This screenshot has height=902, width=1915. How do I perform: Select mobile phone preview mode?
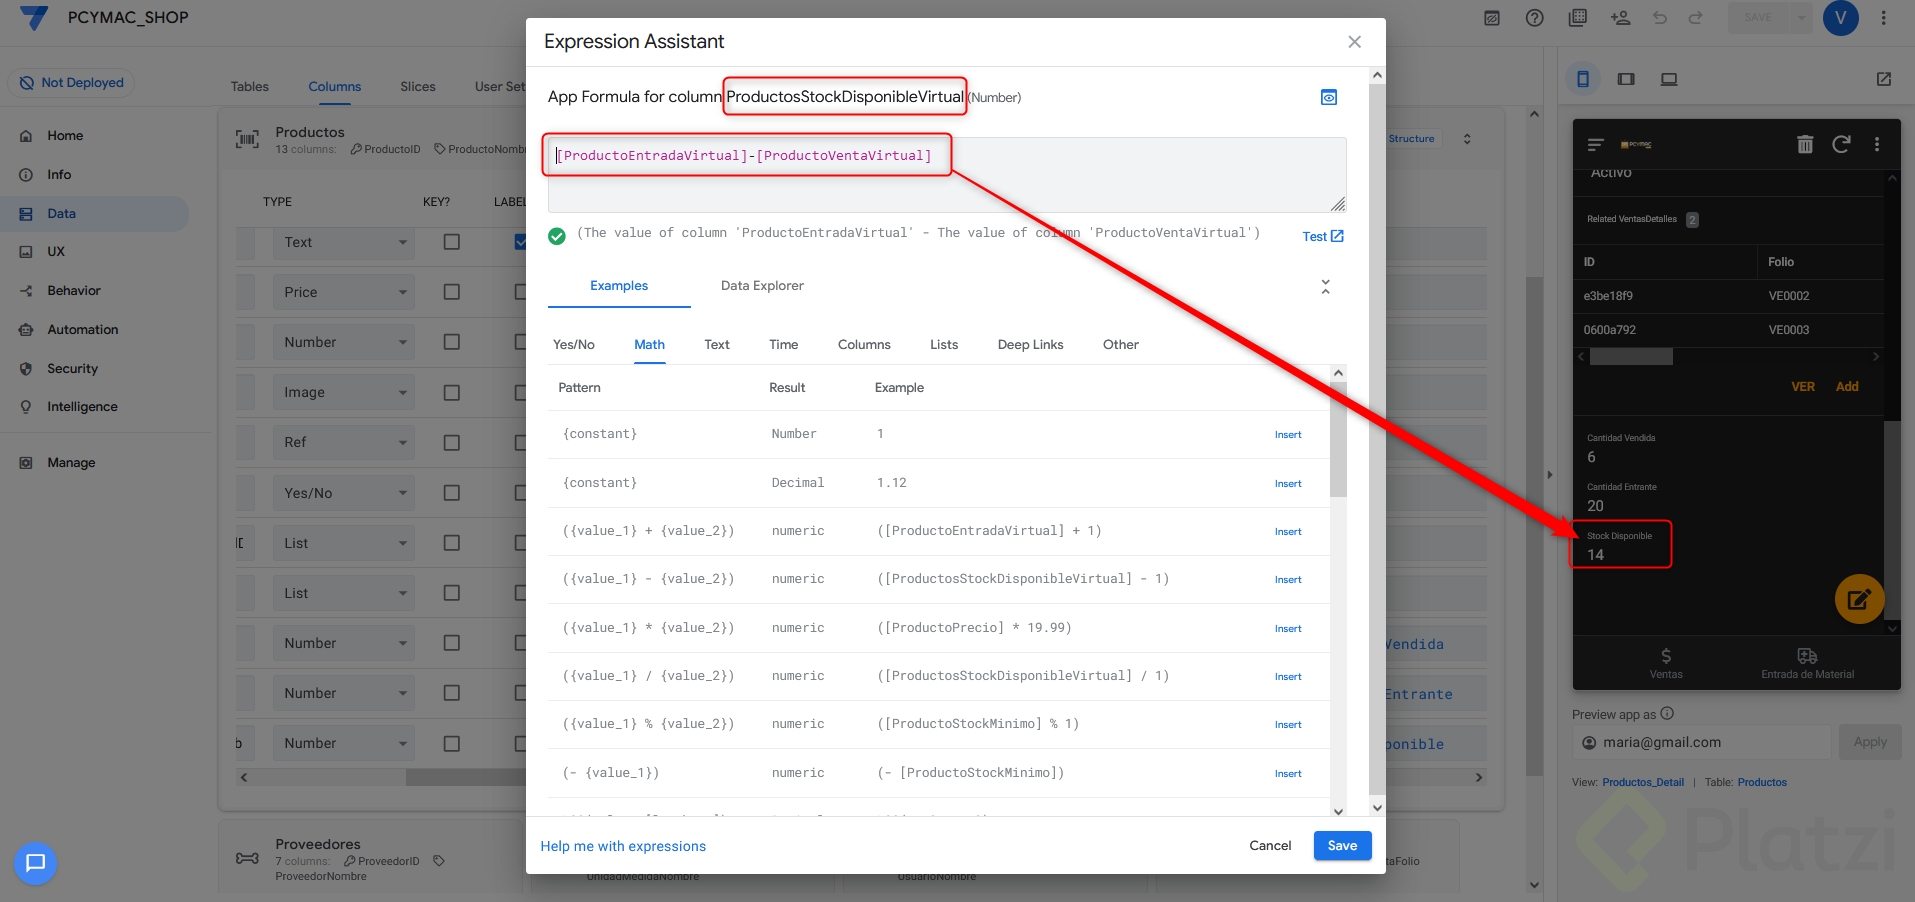click(1583, 79)
